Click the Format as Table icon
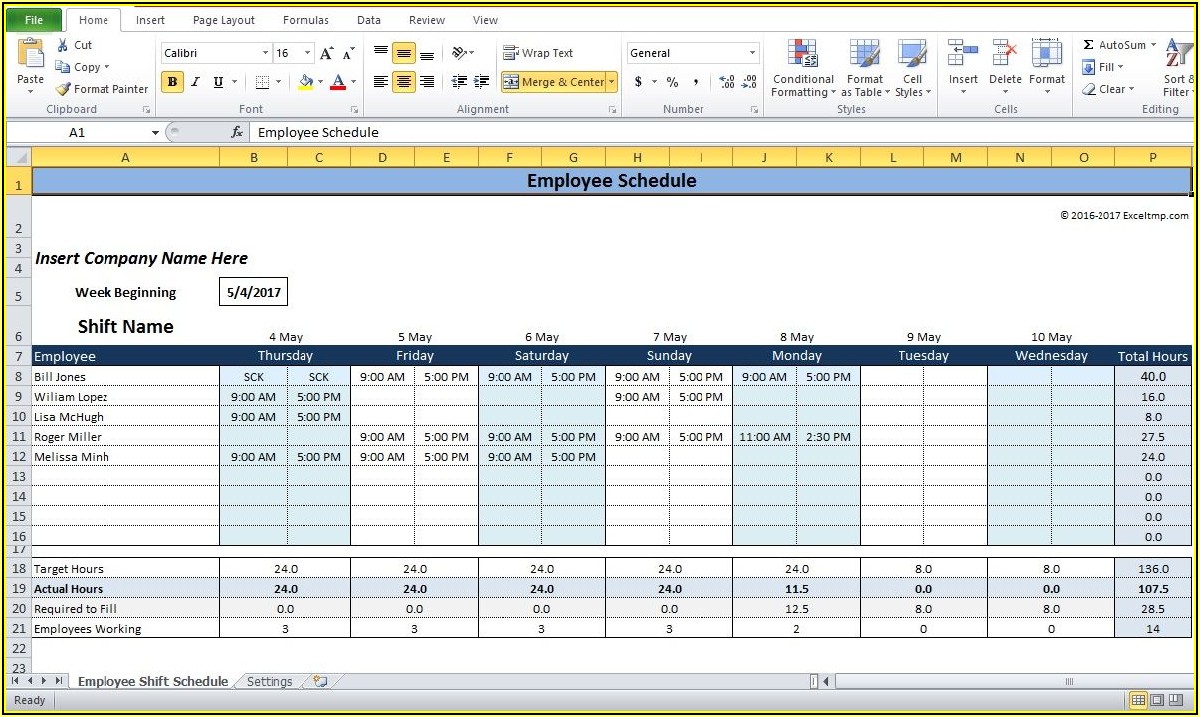 [864, 56]
